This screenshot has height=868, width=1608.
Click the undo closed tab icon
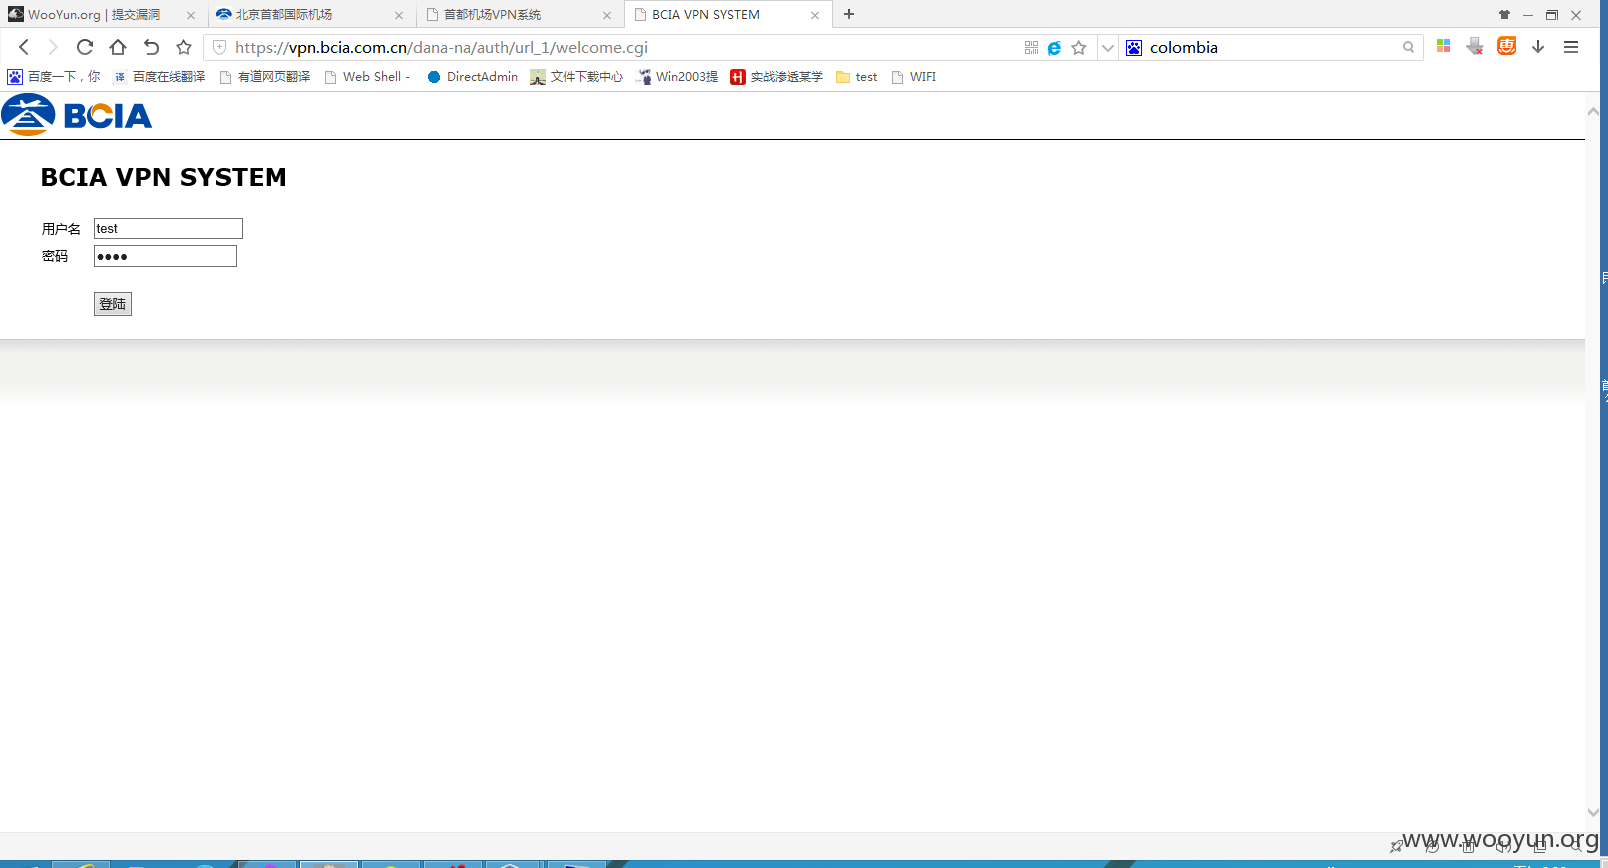coord(151,47)
